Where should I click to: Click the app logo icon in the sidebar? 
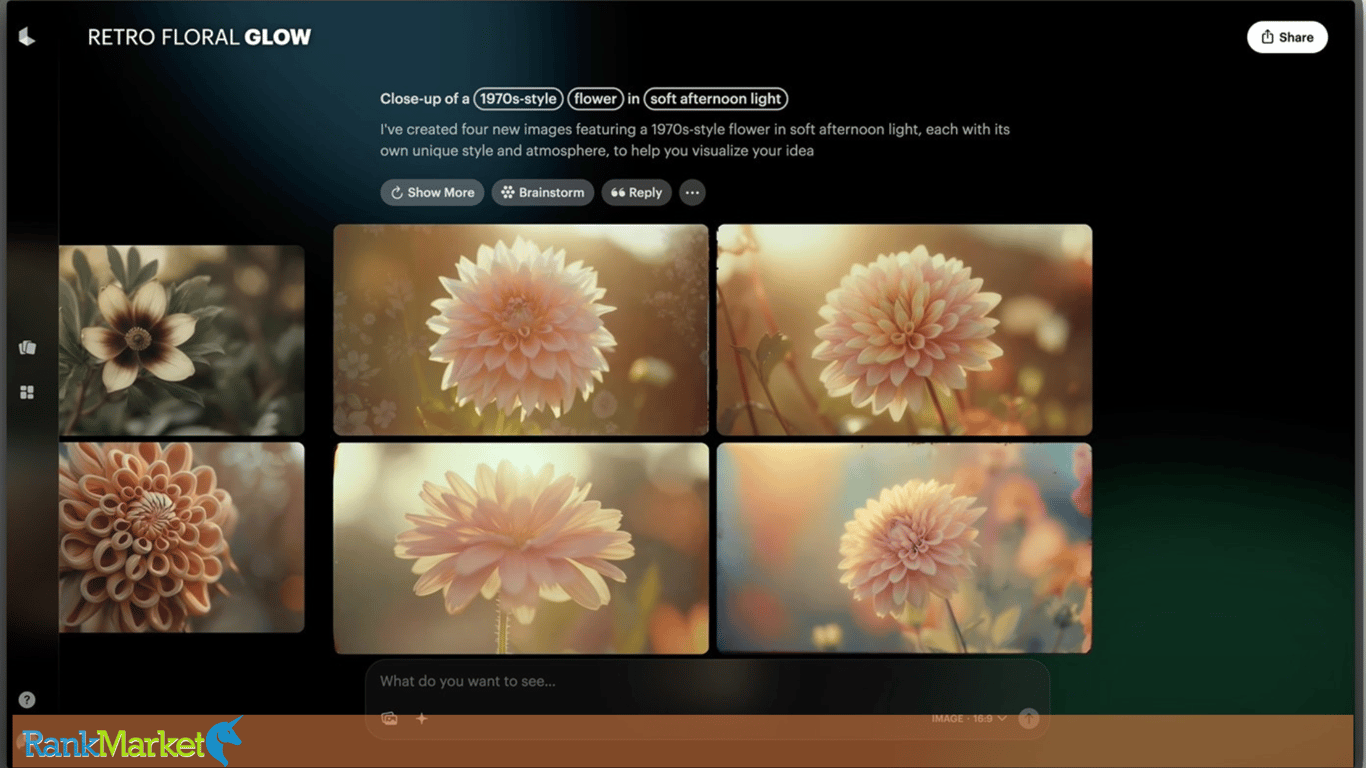pos(27,37)
